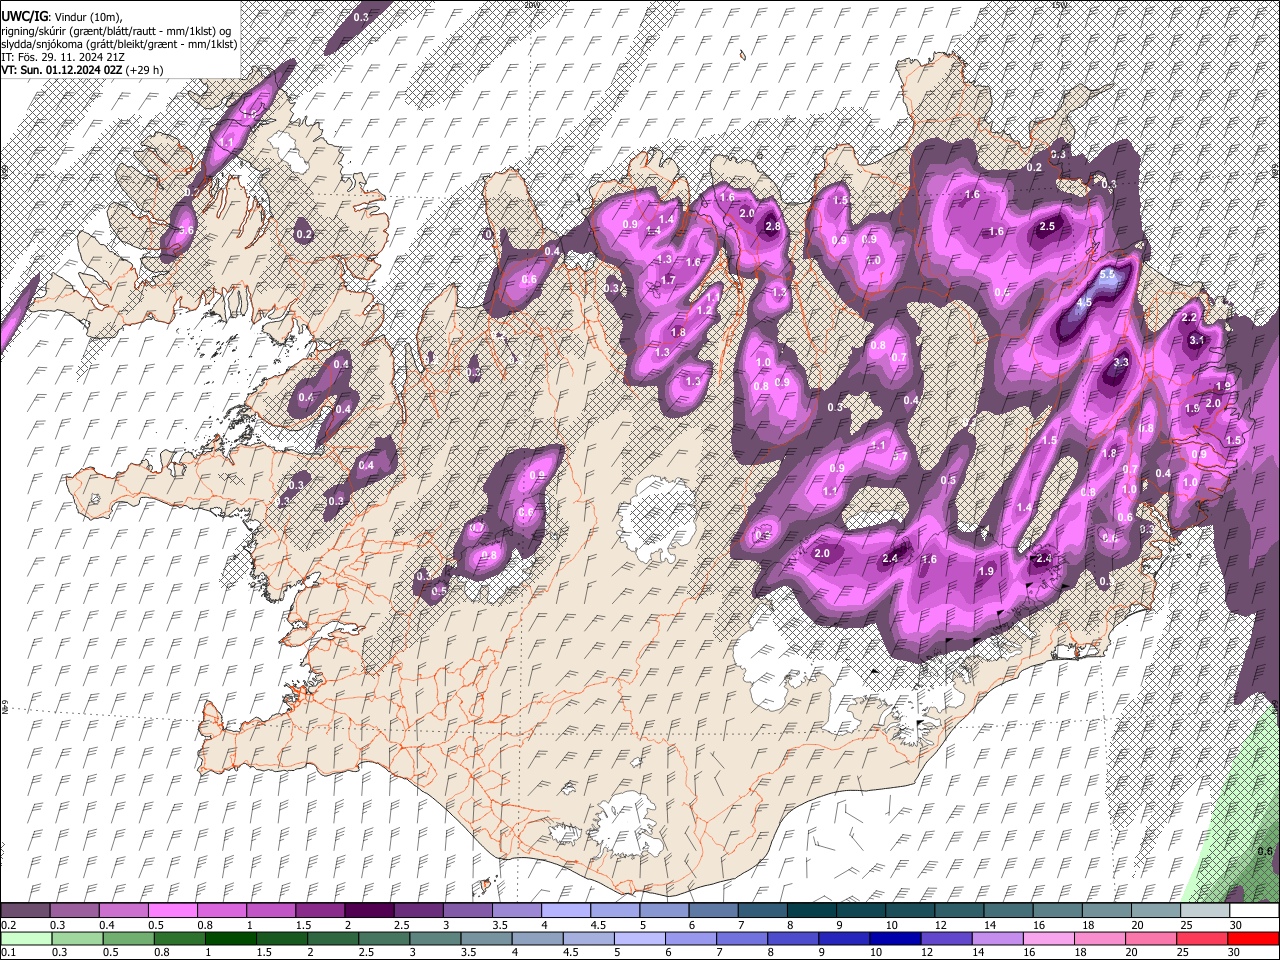Click the 'UWC/IG: Vindur (10m)' title line
This screenshot has width=1280, height=960.
[62, 17]
